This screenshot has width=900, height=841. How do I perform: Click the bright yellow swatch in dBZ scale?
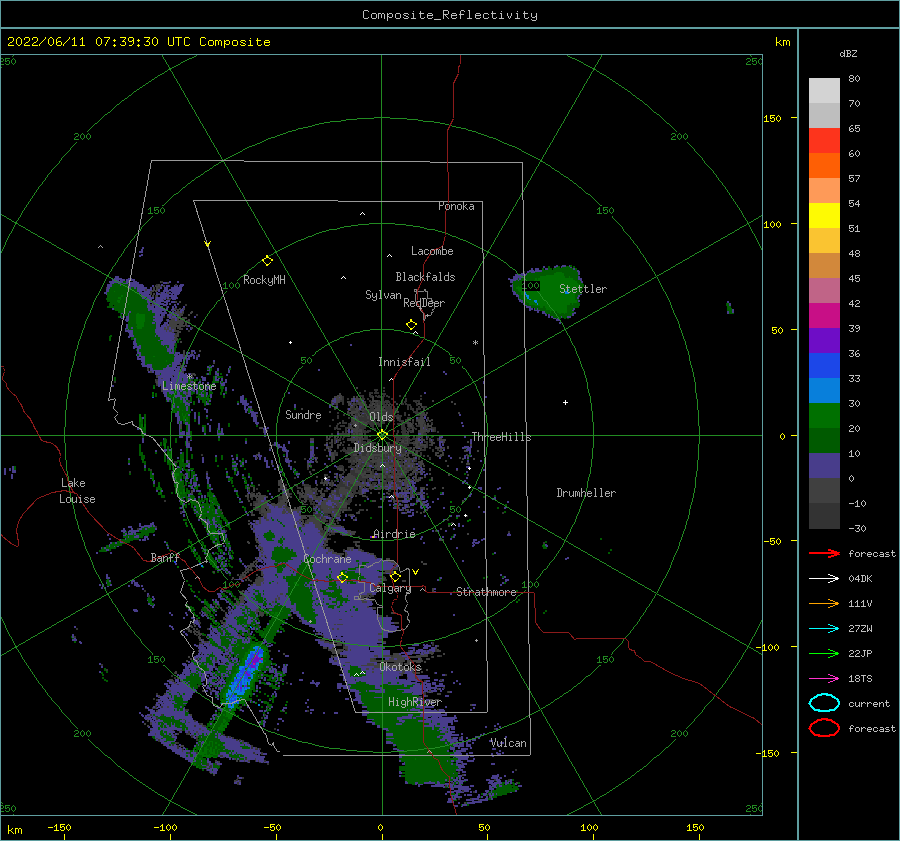point(824,215)
